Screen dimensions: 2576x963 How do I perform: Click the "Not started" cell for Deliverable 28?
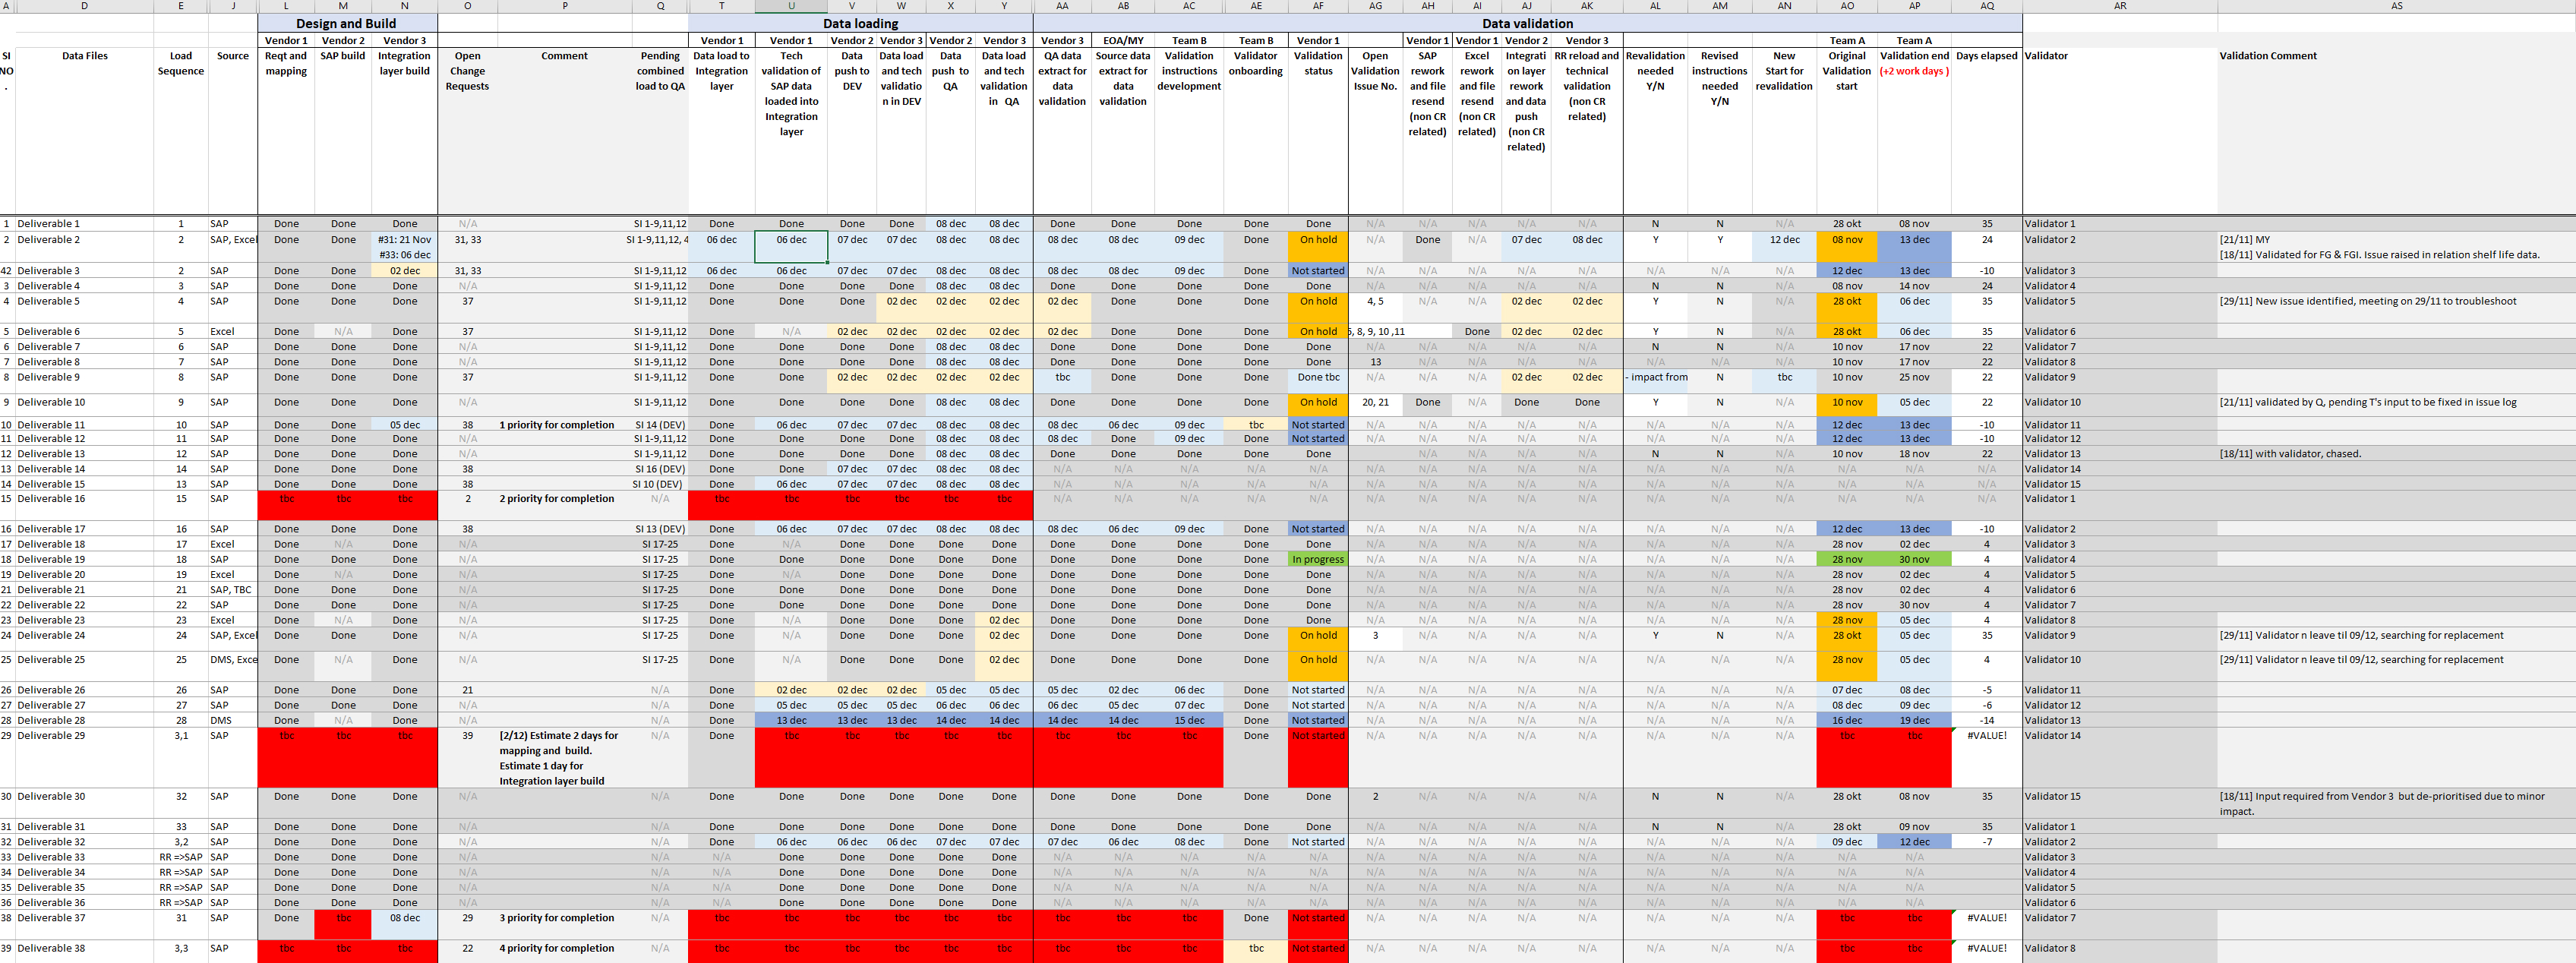tap(1318, 720)
